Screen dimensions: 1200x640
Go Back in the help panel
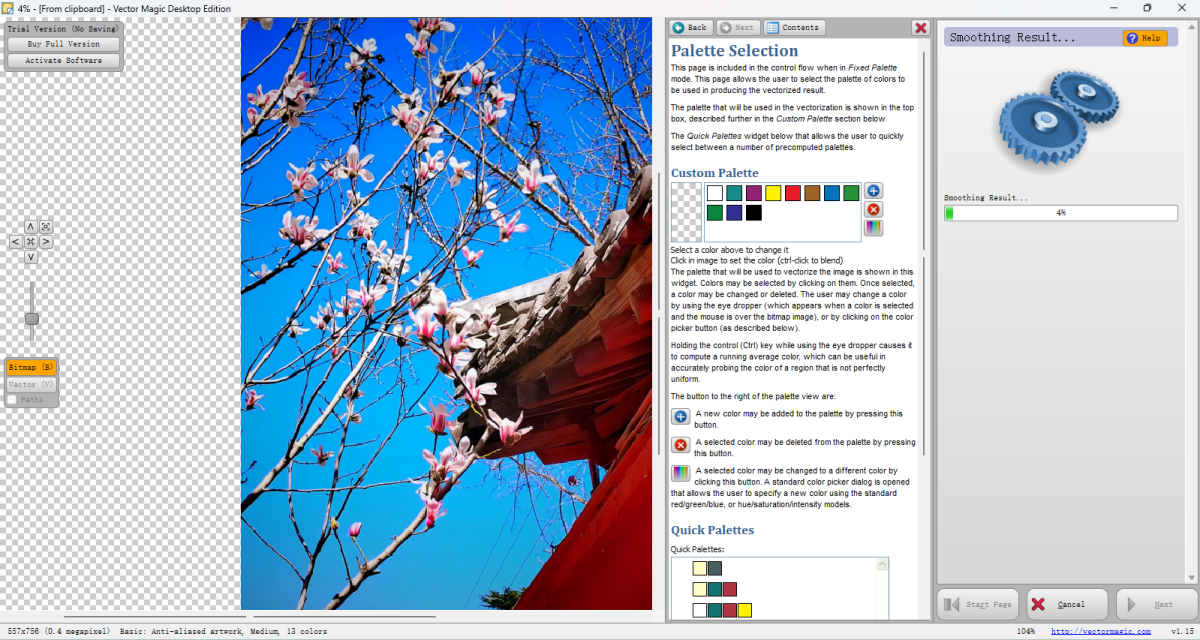coord(690,28)
